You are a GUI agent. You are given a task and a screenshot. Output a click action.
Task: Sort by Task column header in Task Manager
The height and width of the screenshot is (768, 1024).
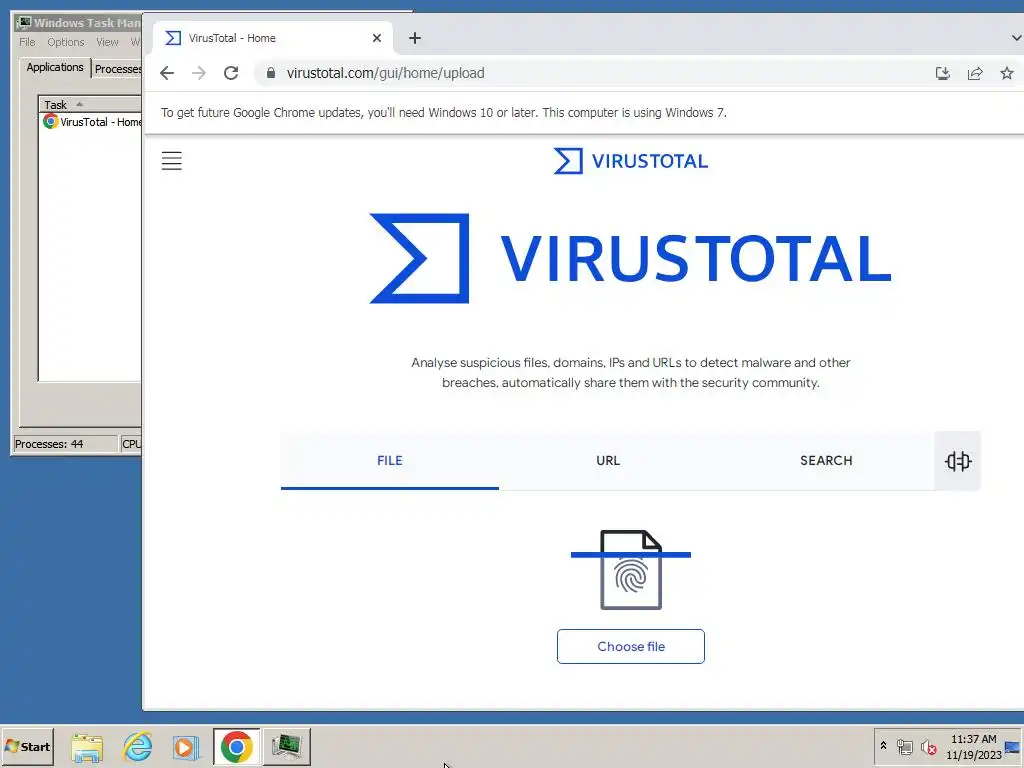[90, 104]
